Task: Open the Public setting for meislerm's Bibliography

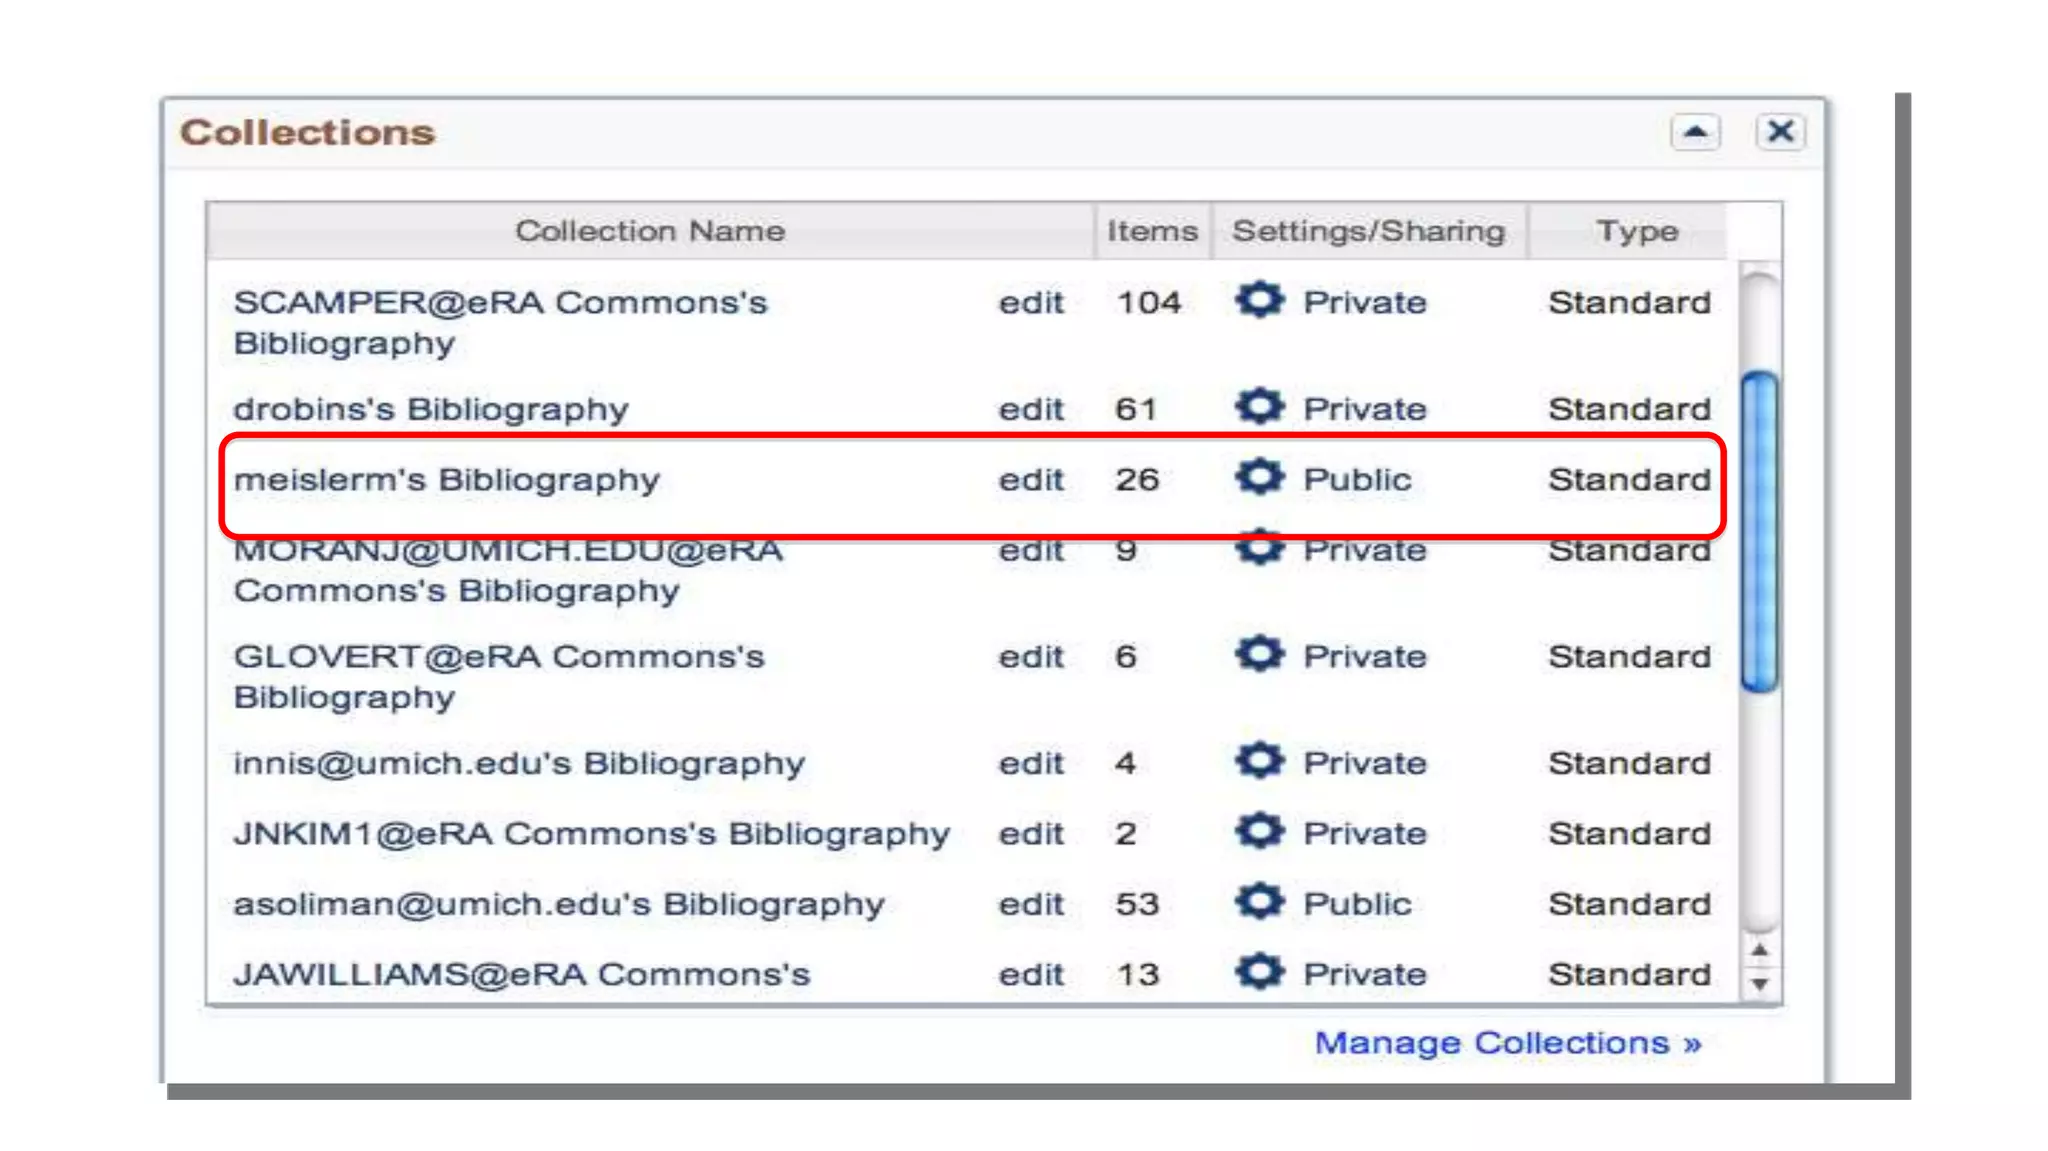Action: pos(1356,480)
